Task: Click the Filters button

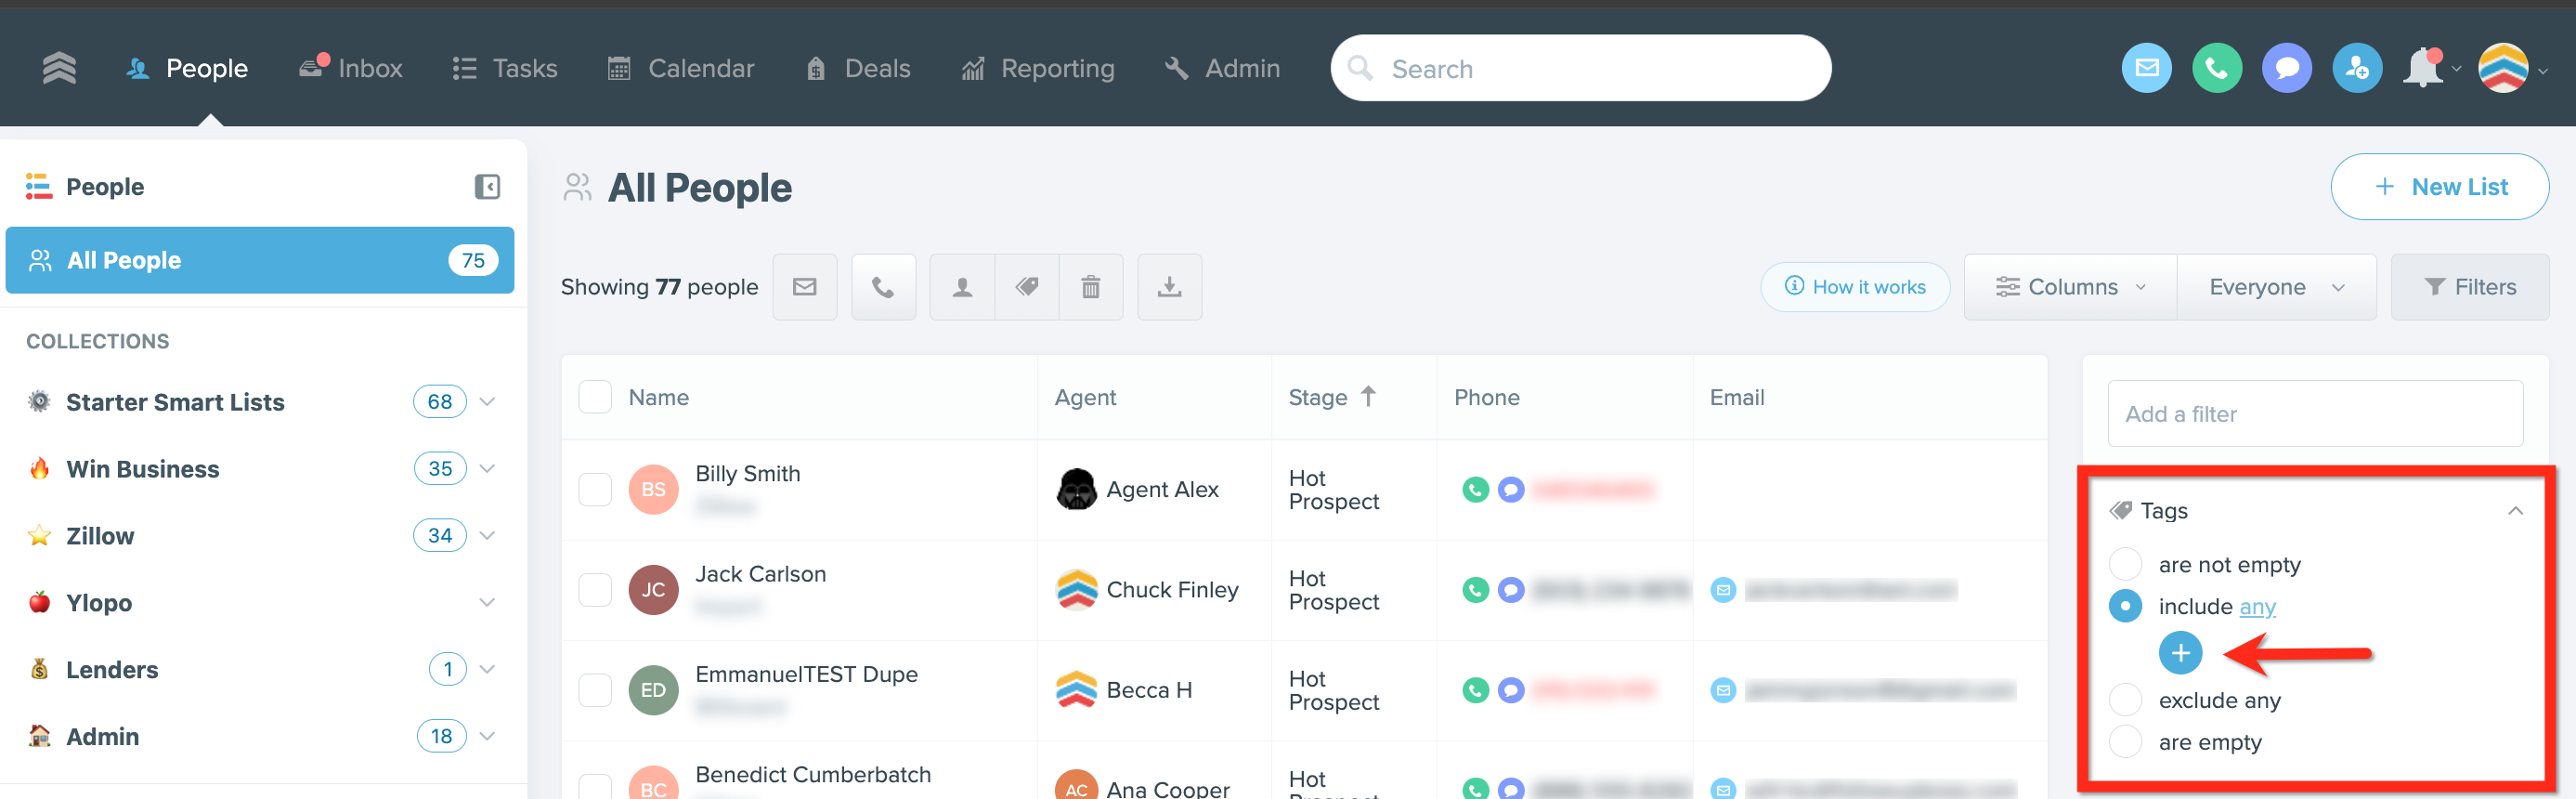Action: point(2469,287)
